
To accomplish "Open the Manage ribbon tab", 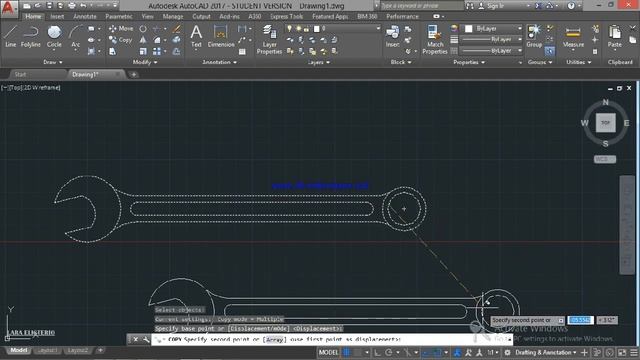I will tap(173, 16).
